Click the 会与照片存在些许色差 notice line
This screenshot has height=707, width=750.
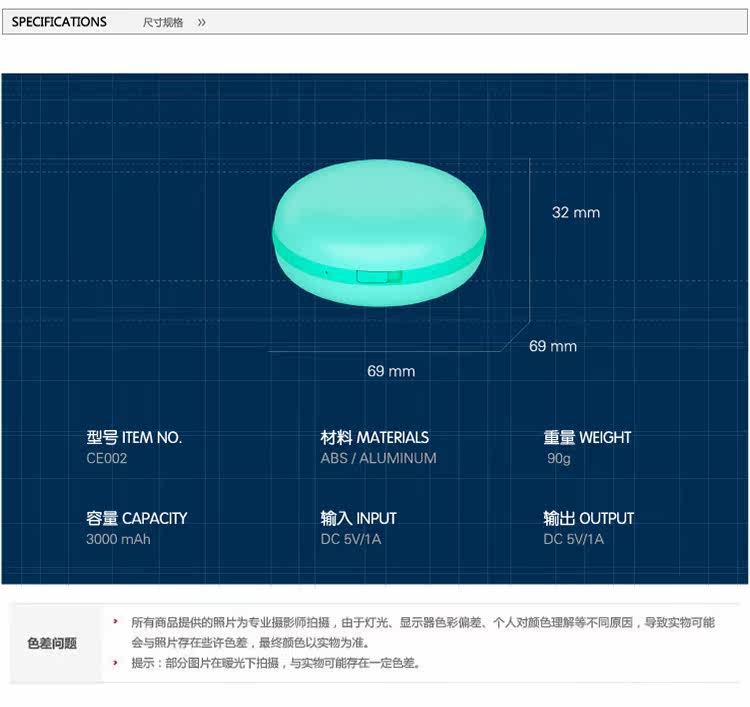[251, 642]
